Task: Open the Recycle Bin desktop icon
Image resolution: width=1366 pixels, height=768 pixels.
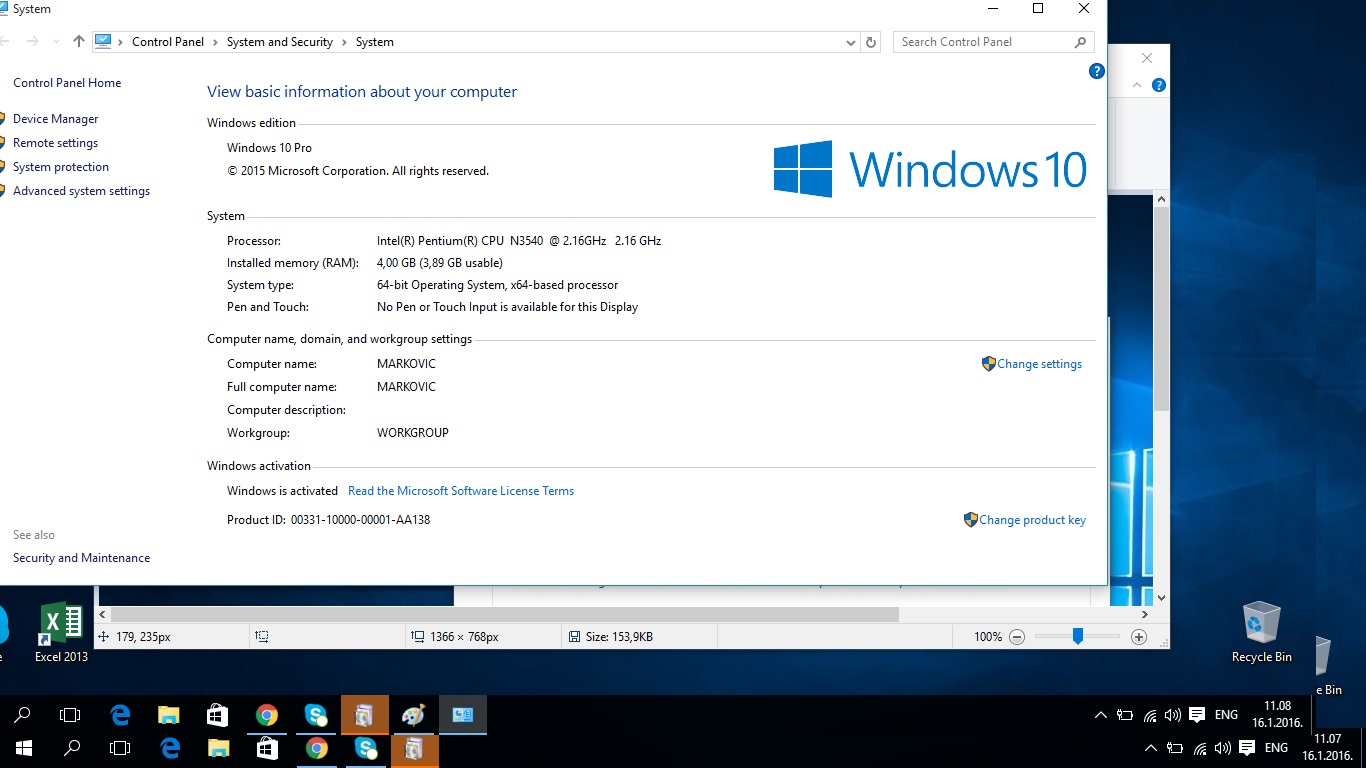Action: point(1261,633)
